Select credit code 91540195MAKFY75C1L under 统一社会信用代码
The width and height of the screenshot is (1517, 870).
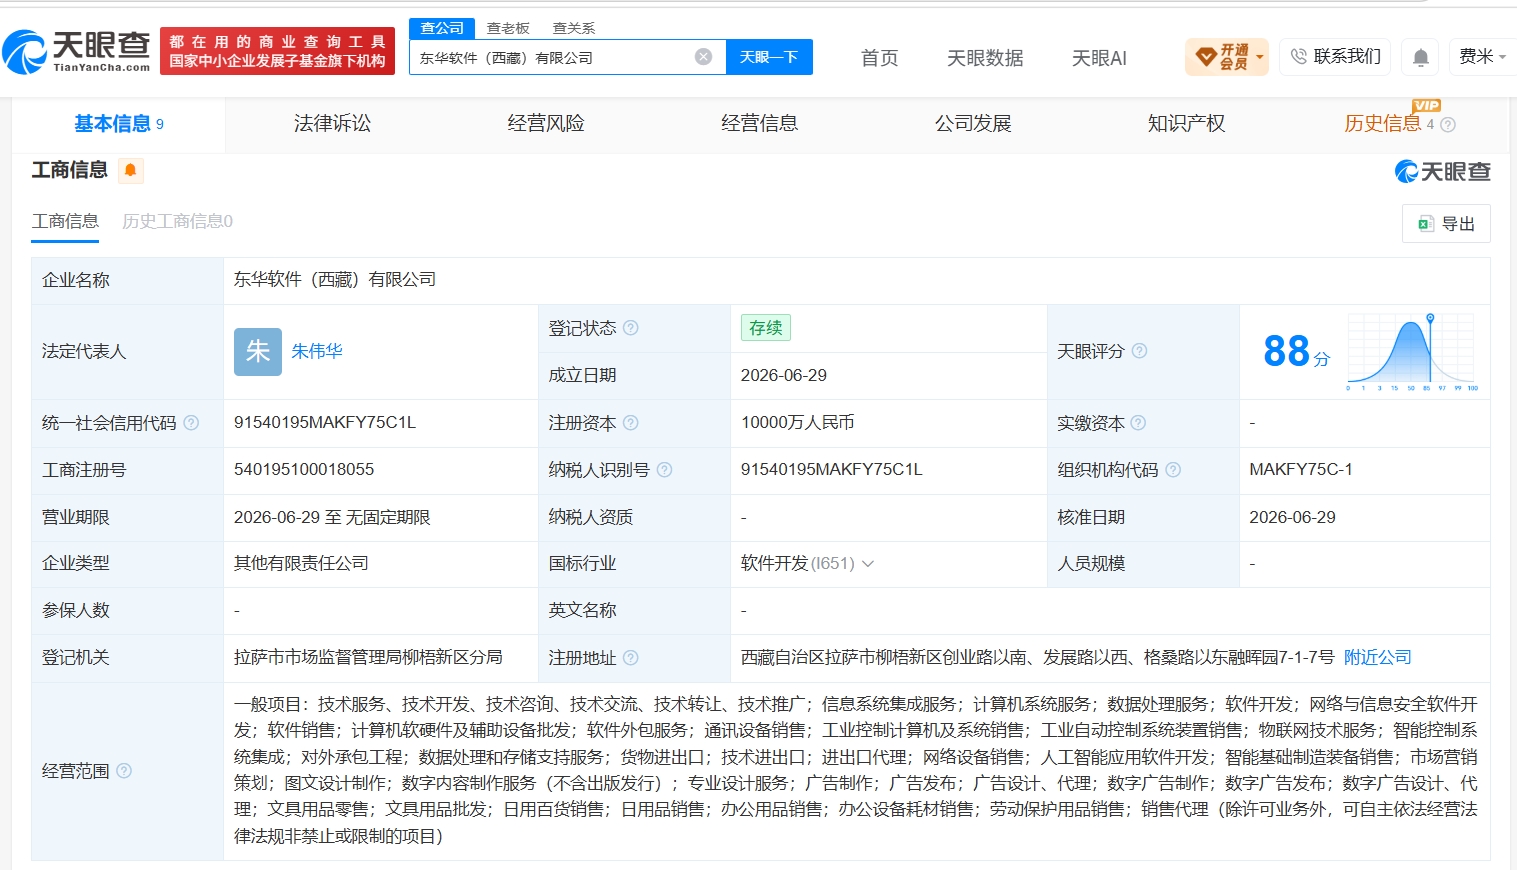click(325, 423)
